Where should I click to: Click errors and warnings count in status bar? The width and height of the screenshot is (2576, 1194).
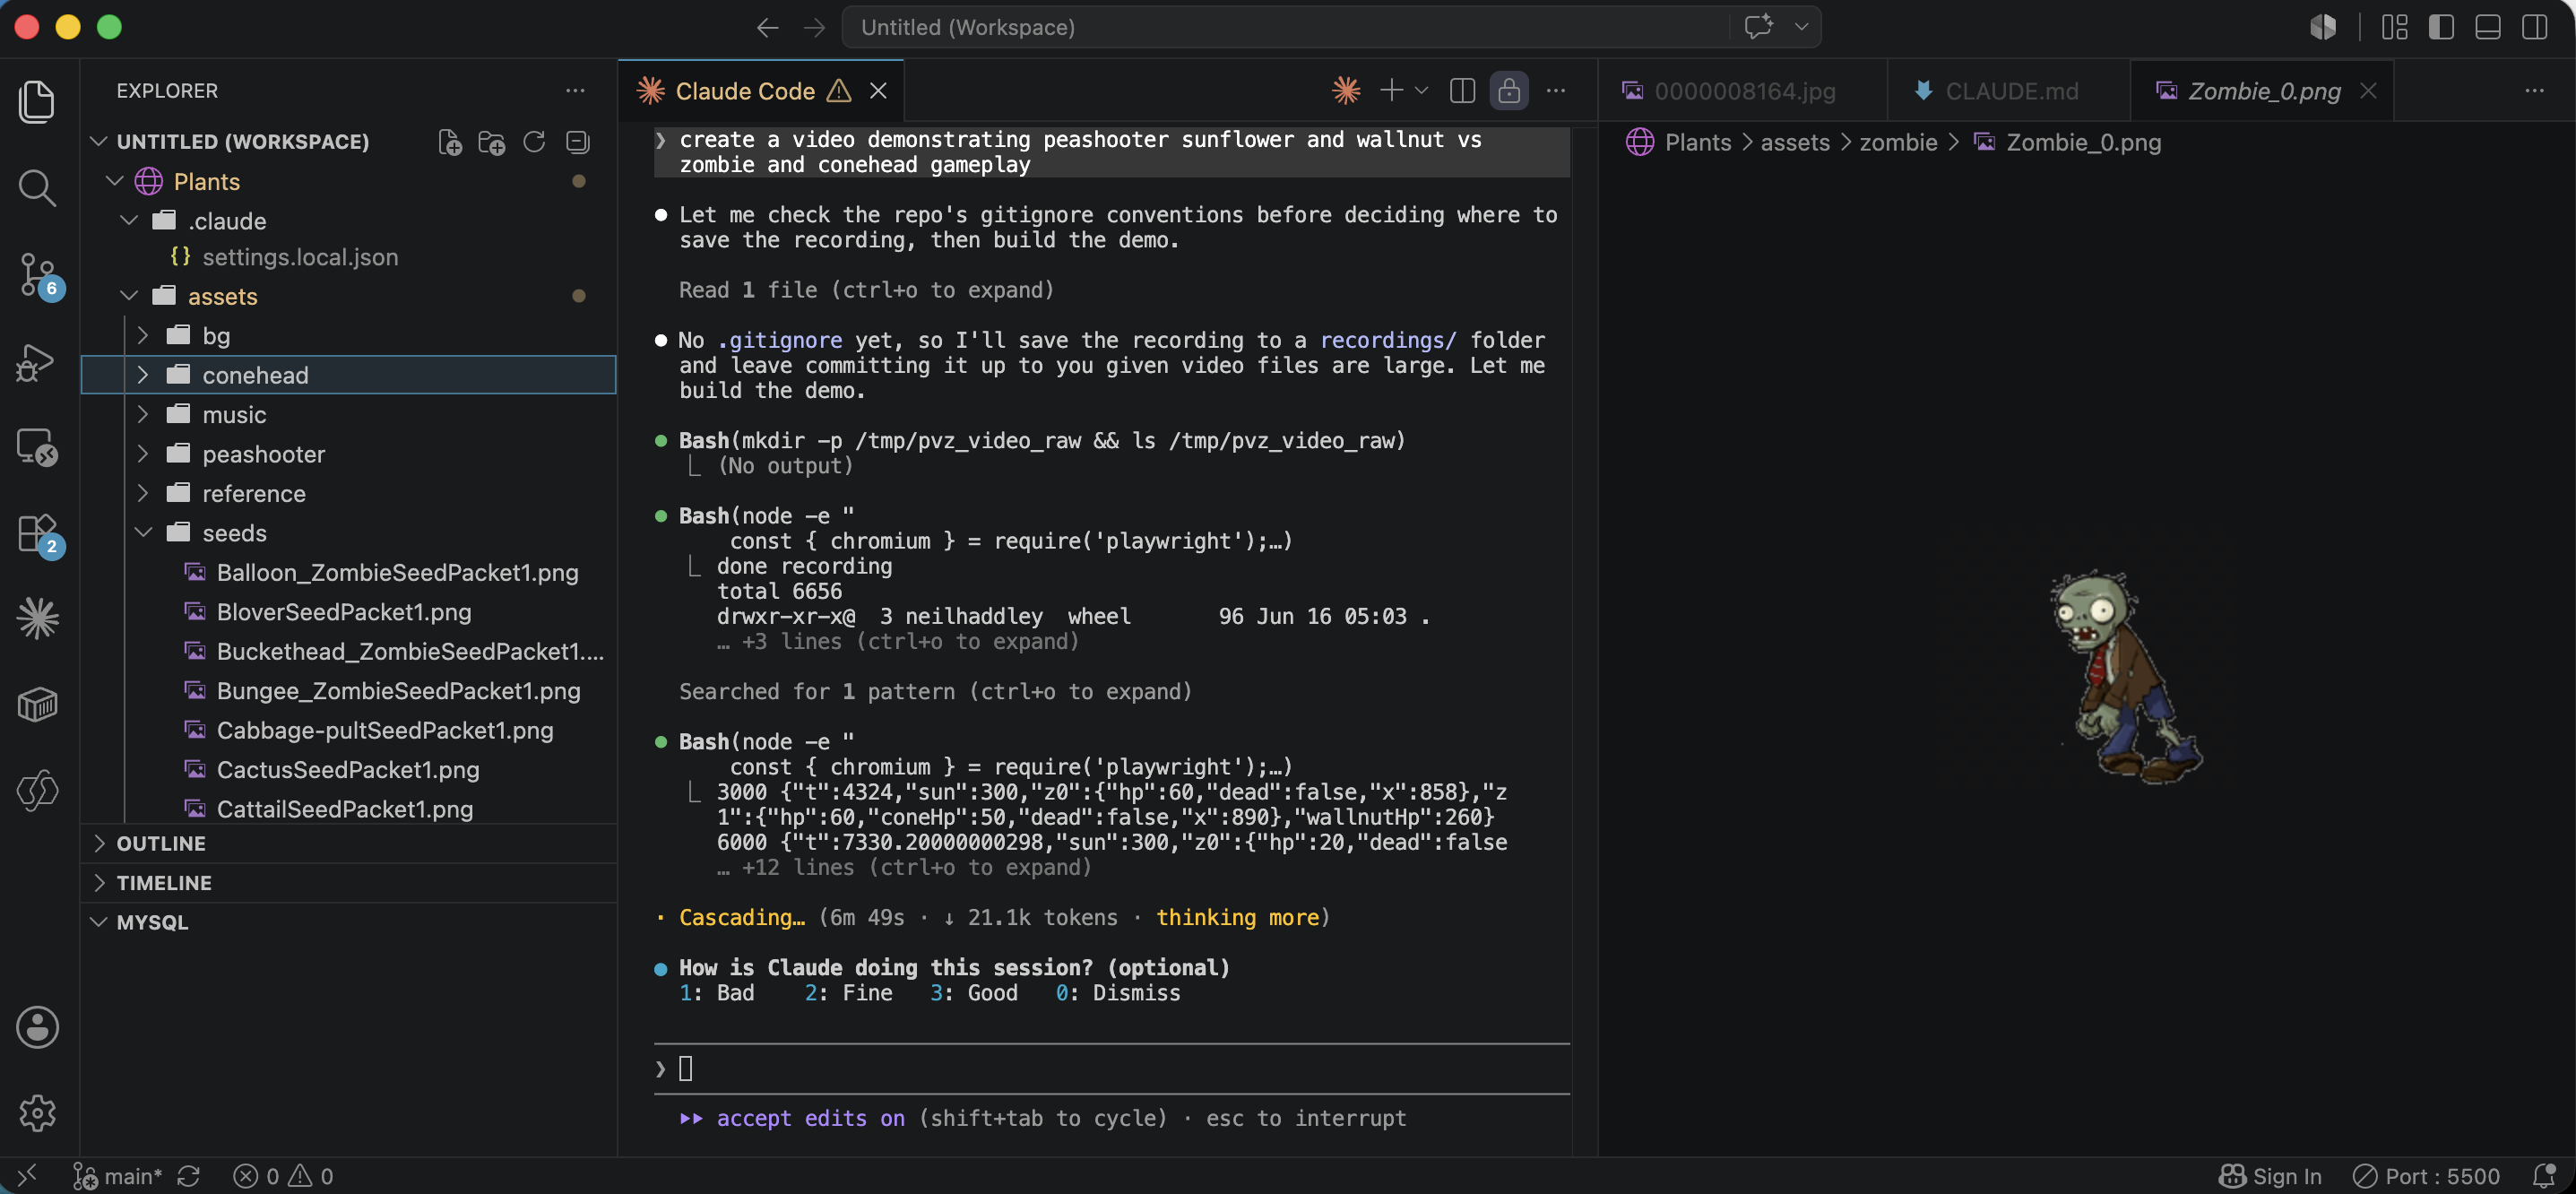point(283,1176)
